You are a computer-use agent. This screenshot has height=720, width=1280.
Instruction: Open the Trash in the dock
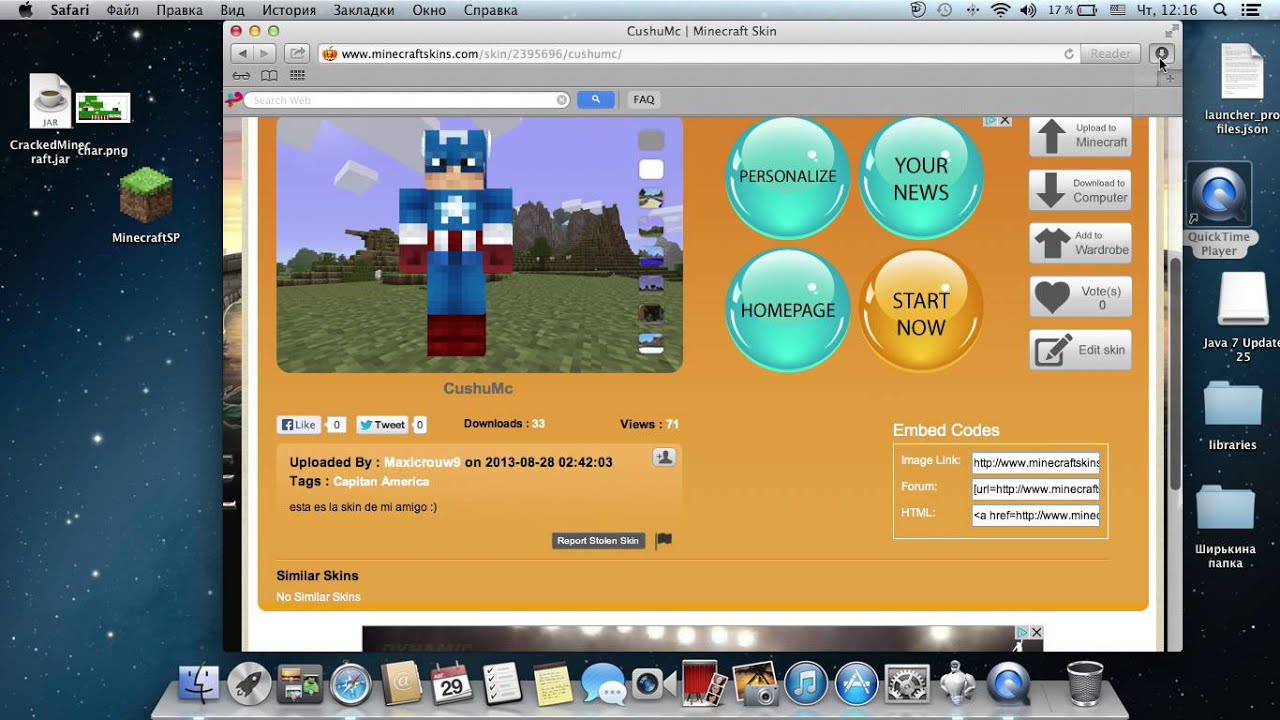tap(1085, 684)
